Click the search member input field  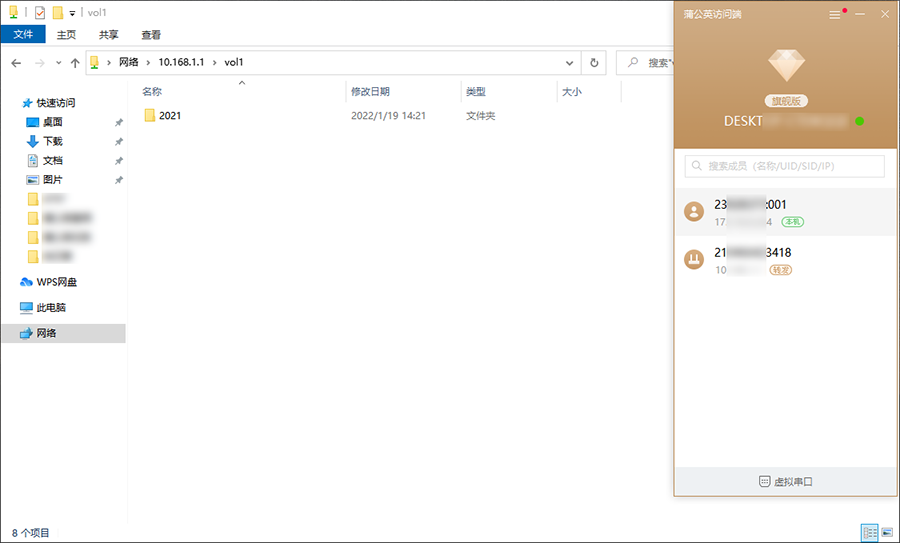(x=785, y=166)
